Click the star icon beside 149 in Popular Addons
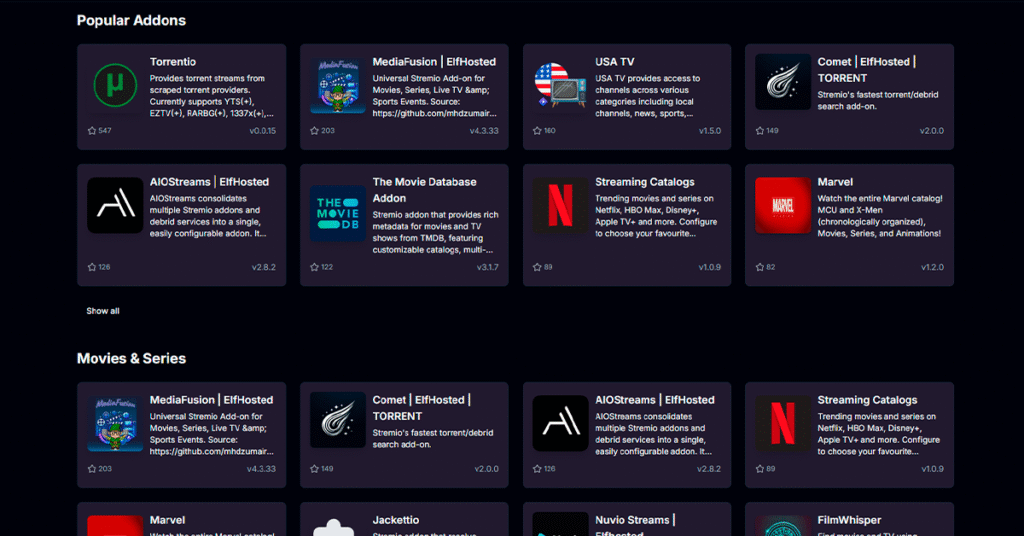Screen dimensions: 1024x536 coord(760,131)
